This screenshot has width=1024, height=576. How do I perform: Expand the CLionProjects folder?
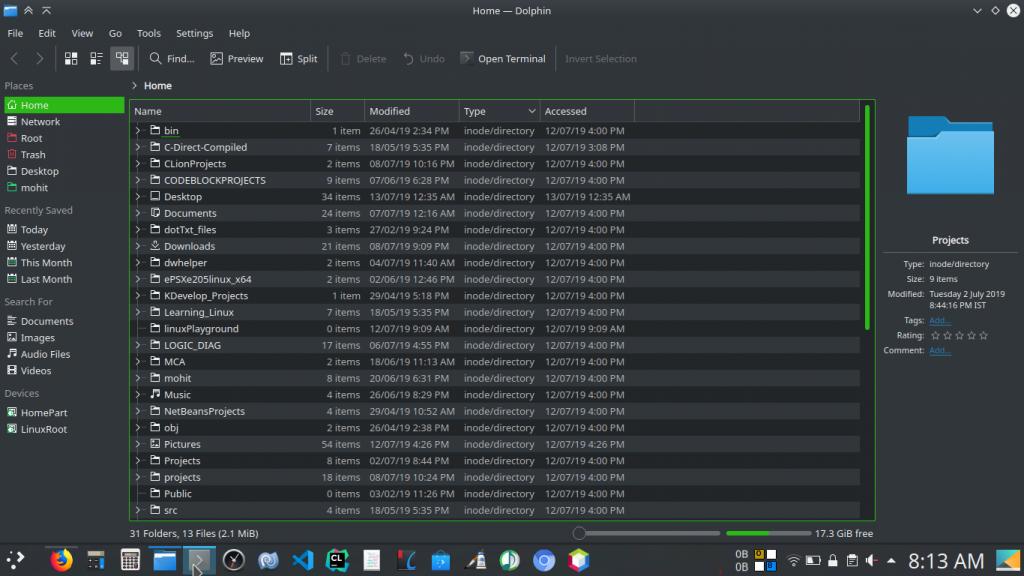pos(138,164)
